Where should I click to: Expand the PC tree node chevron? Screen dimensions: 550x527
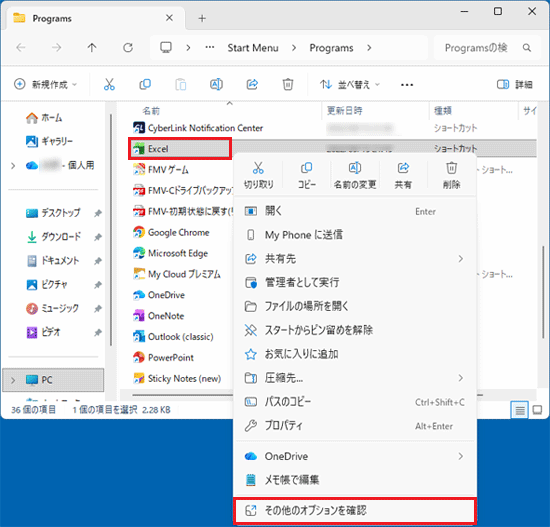13,380
